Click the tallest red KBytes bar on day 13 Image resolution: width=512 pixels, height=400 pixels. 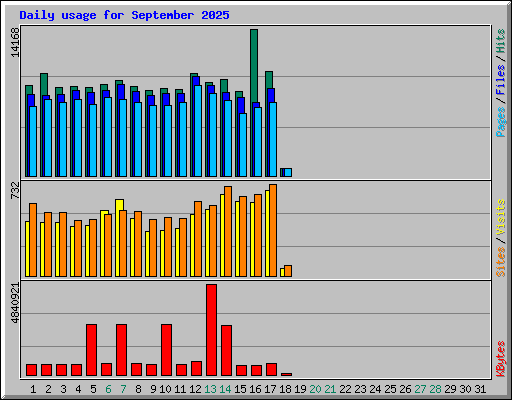tap(211, 330)
